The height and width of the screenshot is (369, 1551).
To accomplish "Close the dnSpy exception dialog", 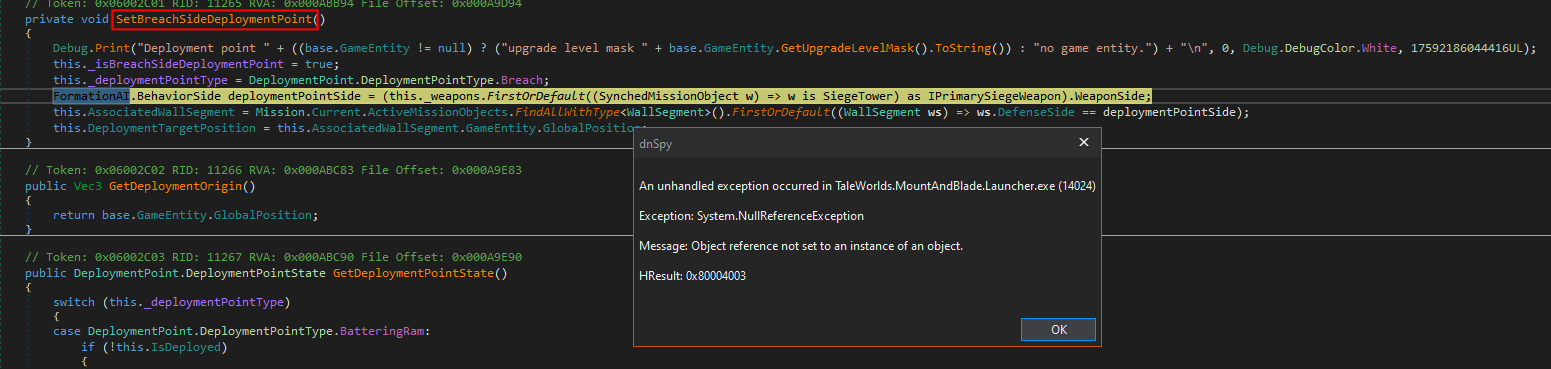I will tap(1083, 143).
